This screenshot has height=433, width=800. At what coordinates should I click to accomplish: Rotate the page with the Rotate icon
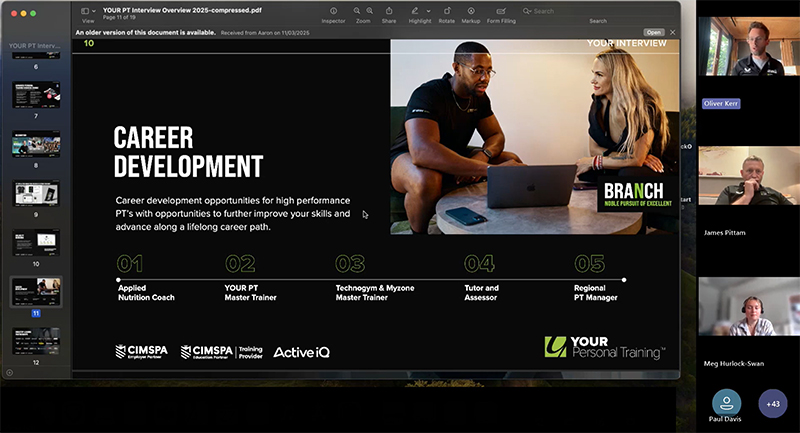click(x=446, y=10)
